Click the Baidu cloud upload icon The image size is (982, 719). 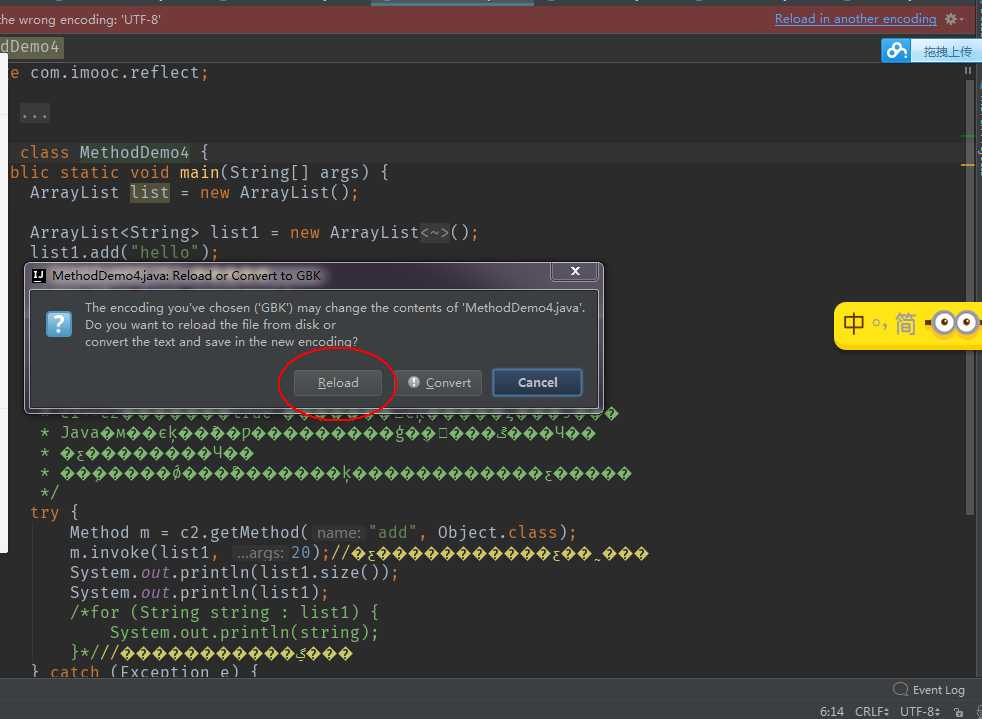click(x=896, y=51)
